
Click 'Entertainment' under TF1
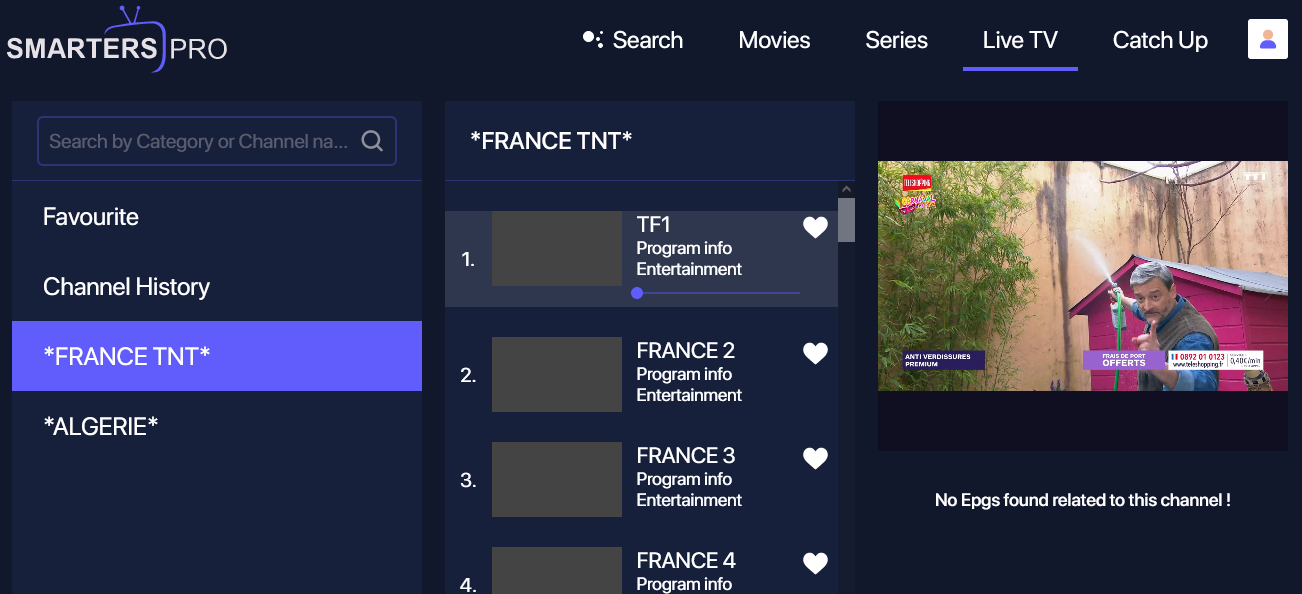(689, 269)
